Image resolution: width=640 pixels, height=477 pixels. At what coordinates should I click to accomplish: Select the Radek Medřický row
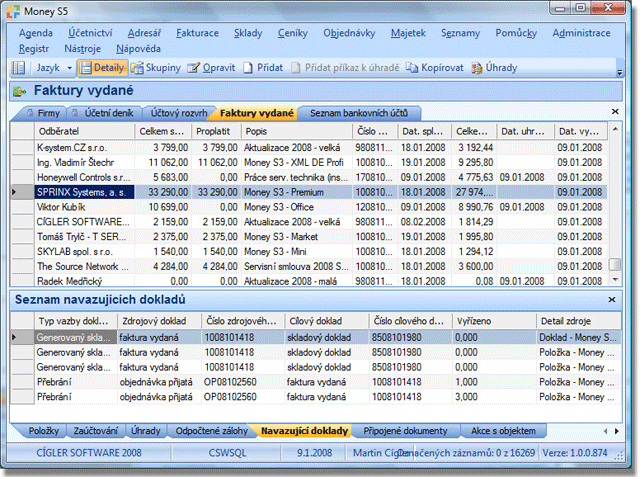tap(309, 281)
